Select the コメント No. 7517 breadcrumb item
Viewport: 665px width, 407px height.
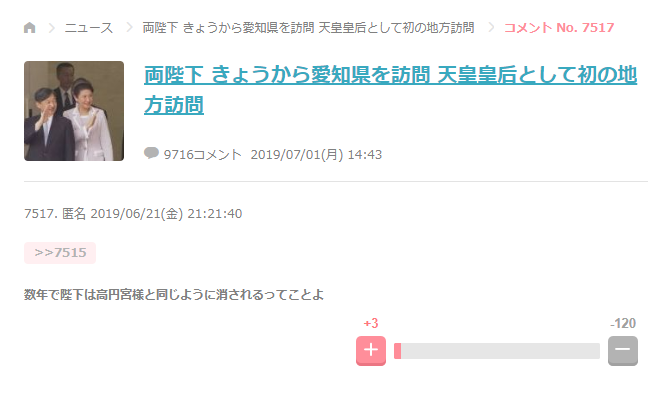point(559,28)
